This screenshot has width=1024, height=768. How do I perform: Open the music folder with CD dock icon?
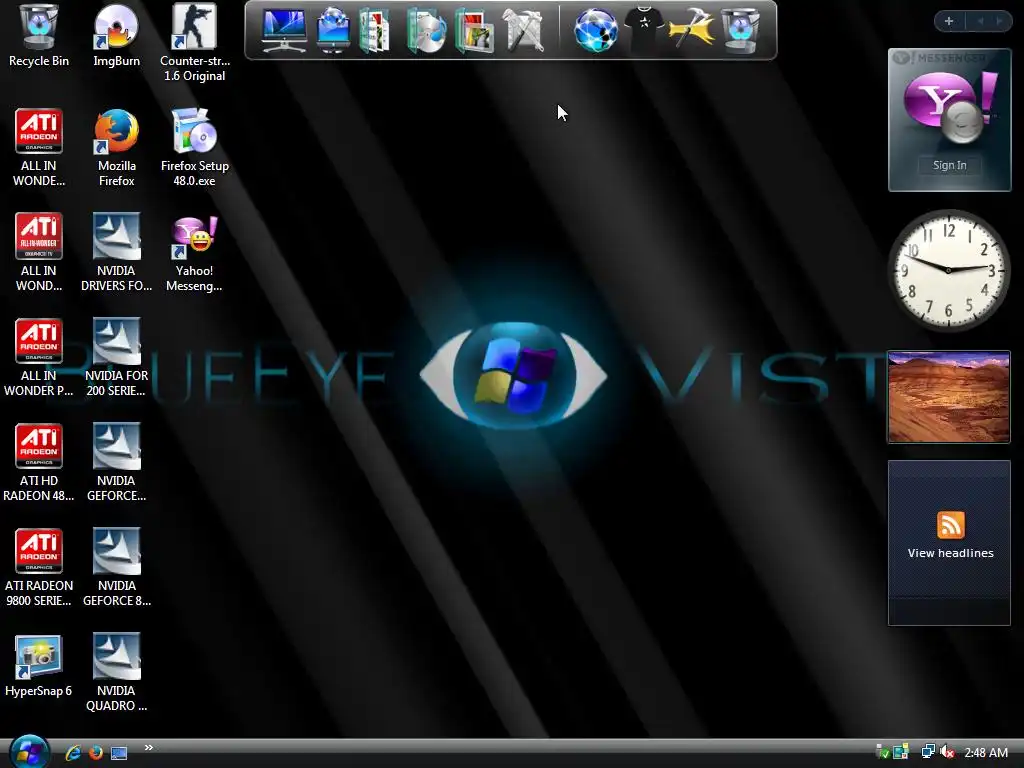click(426, 30)
